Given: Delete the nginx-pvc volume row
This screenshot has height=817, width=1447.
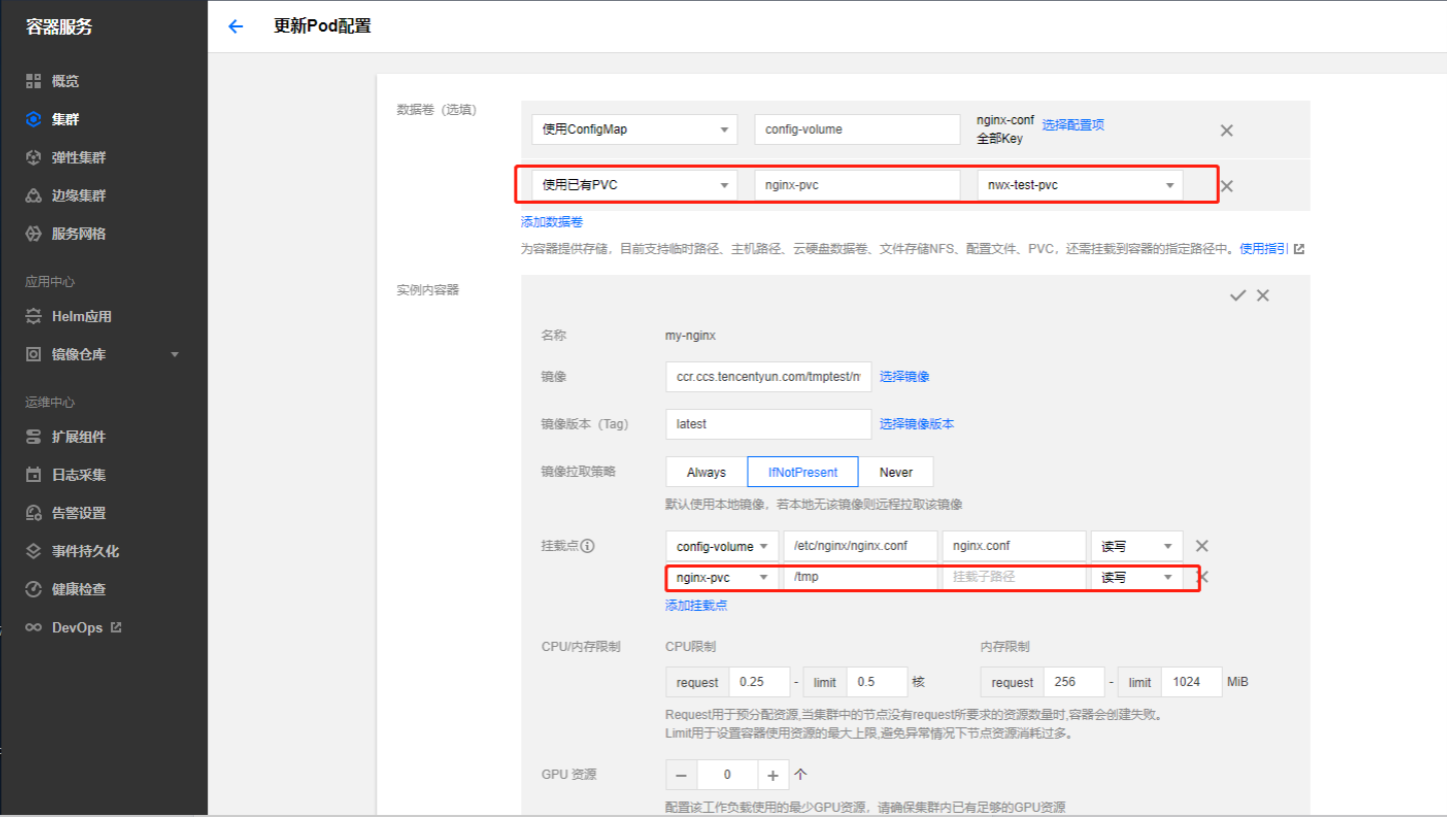Looking at the screenshot, I should 1227,186.
